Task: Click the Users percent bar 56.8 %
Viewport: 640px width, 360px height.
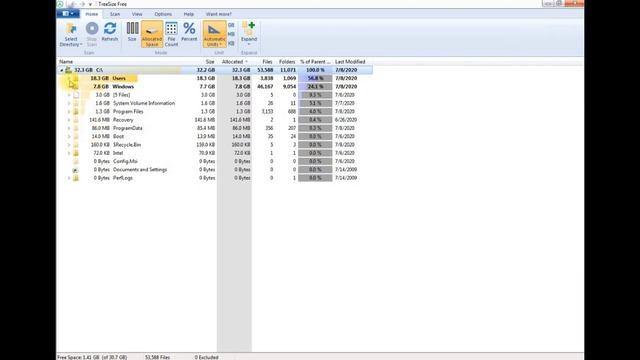Action: (315, 78)
